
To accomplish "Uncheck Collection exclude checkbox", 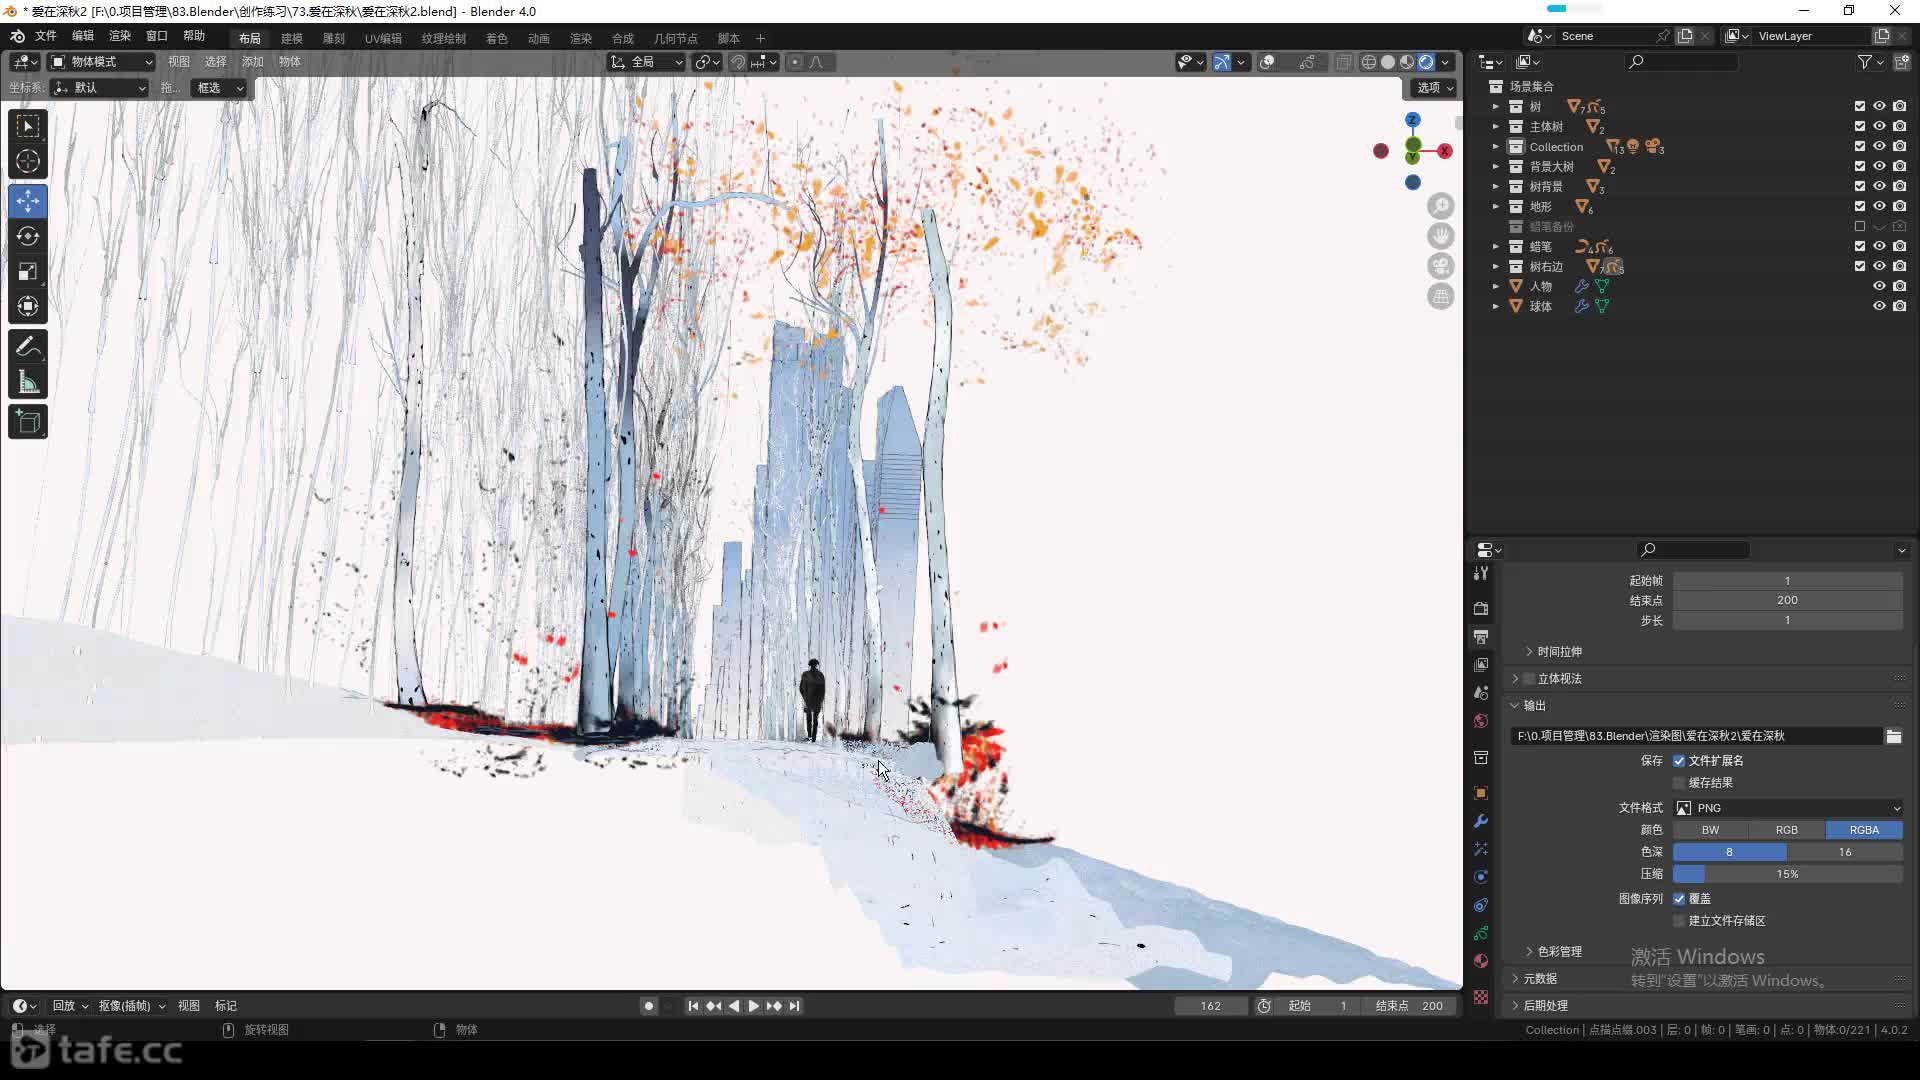I will click(1860, 146).
